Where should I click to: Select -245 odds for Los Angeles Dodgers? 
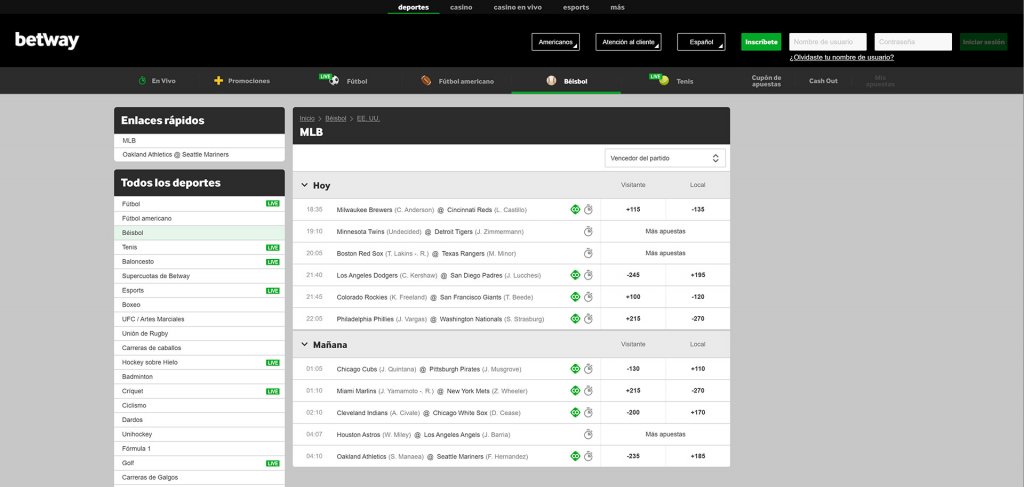point(633,275)
